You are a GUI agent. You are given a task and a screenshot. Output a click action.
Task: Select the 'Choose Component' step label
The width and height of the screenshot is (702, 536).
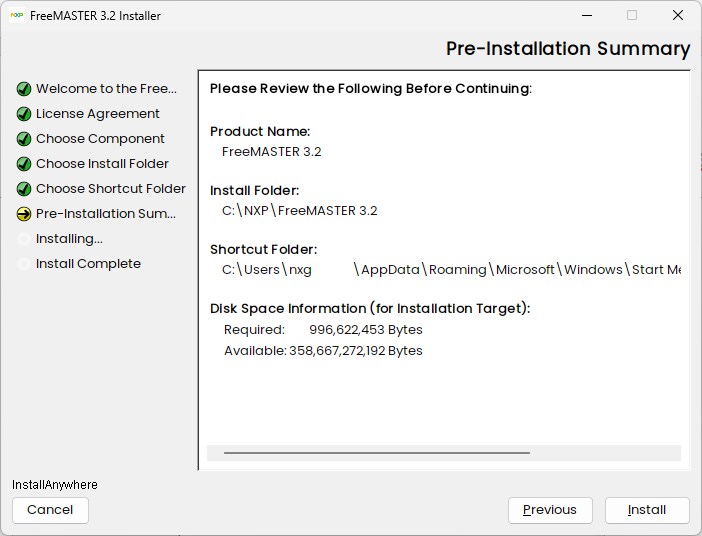[100, 139]
